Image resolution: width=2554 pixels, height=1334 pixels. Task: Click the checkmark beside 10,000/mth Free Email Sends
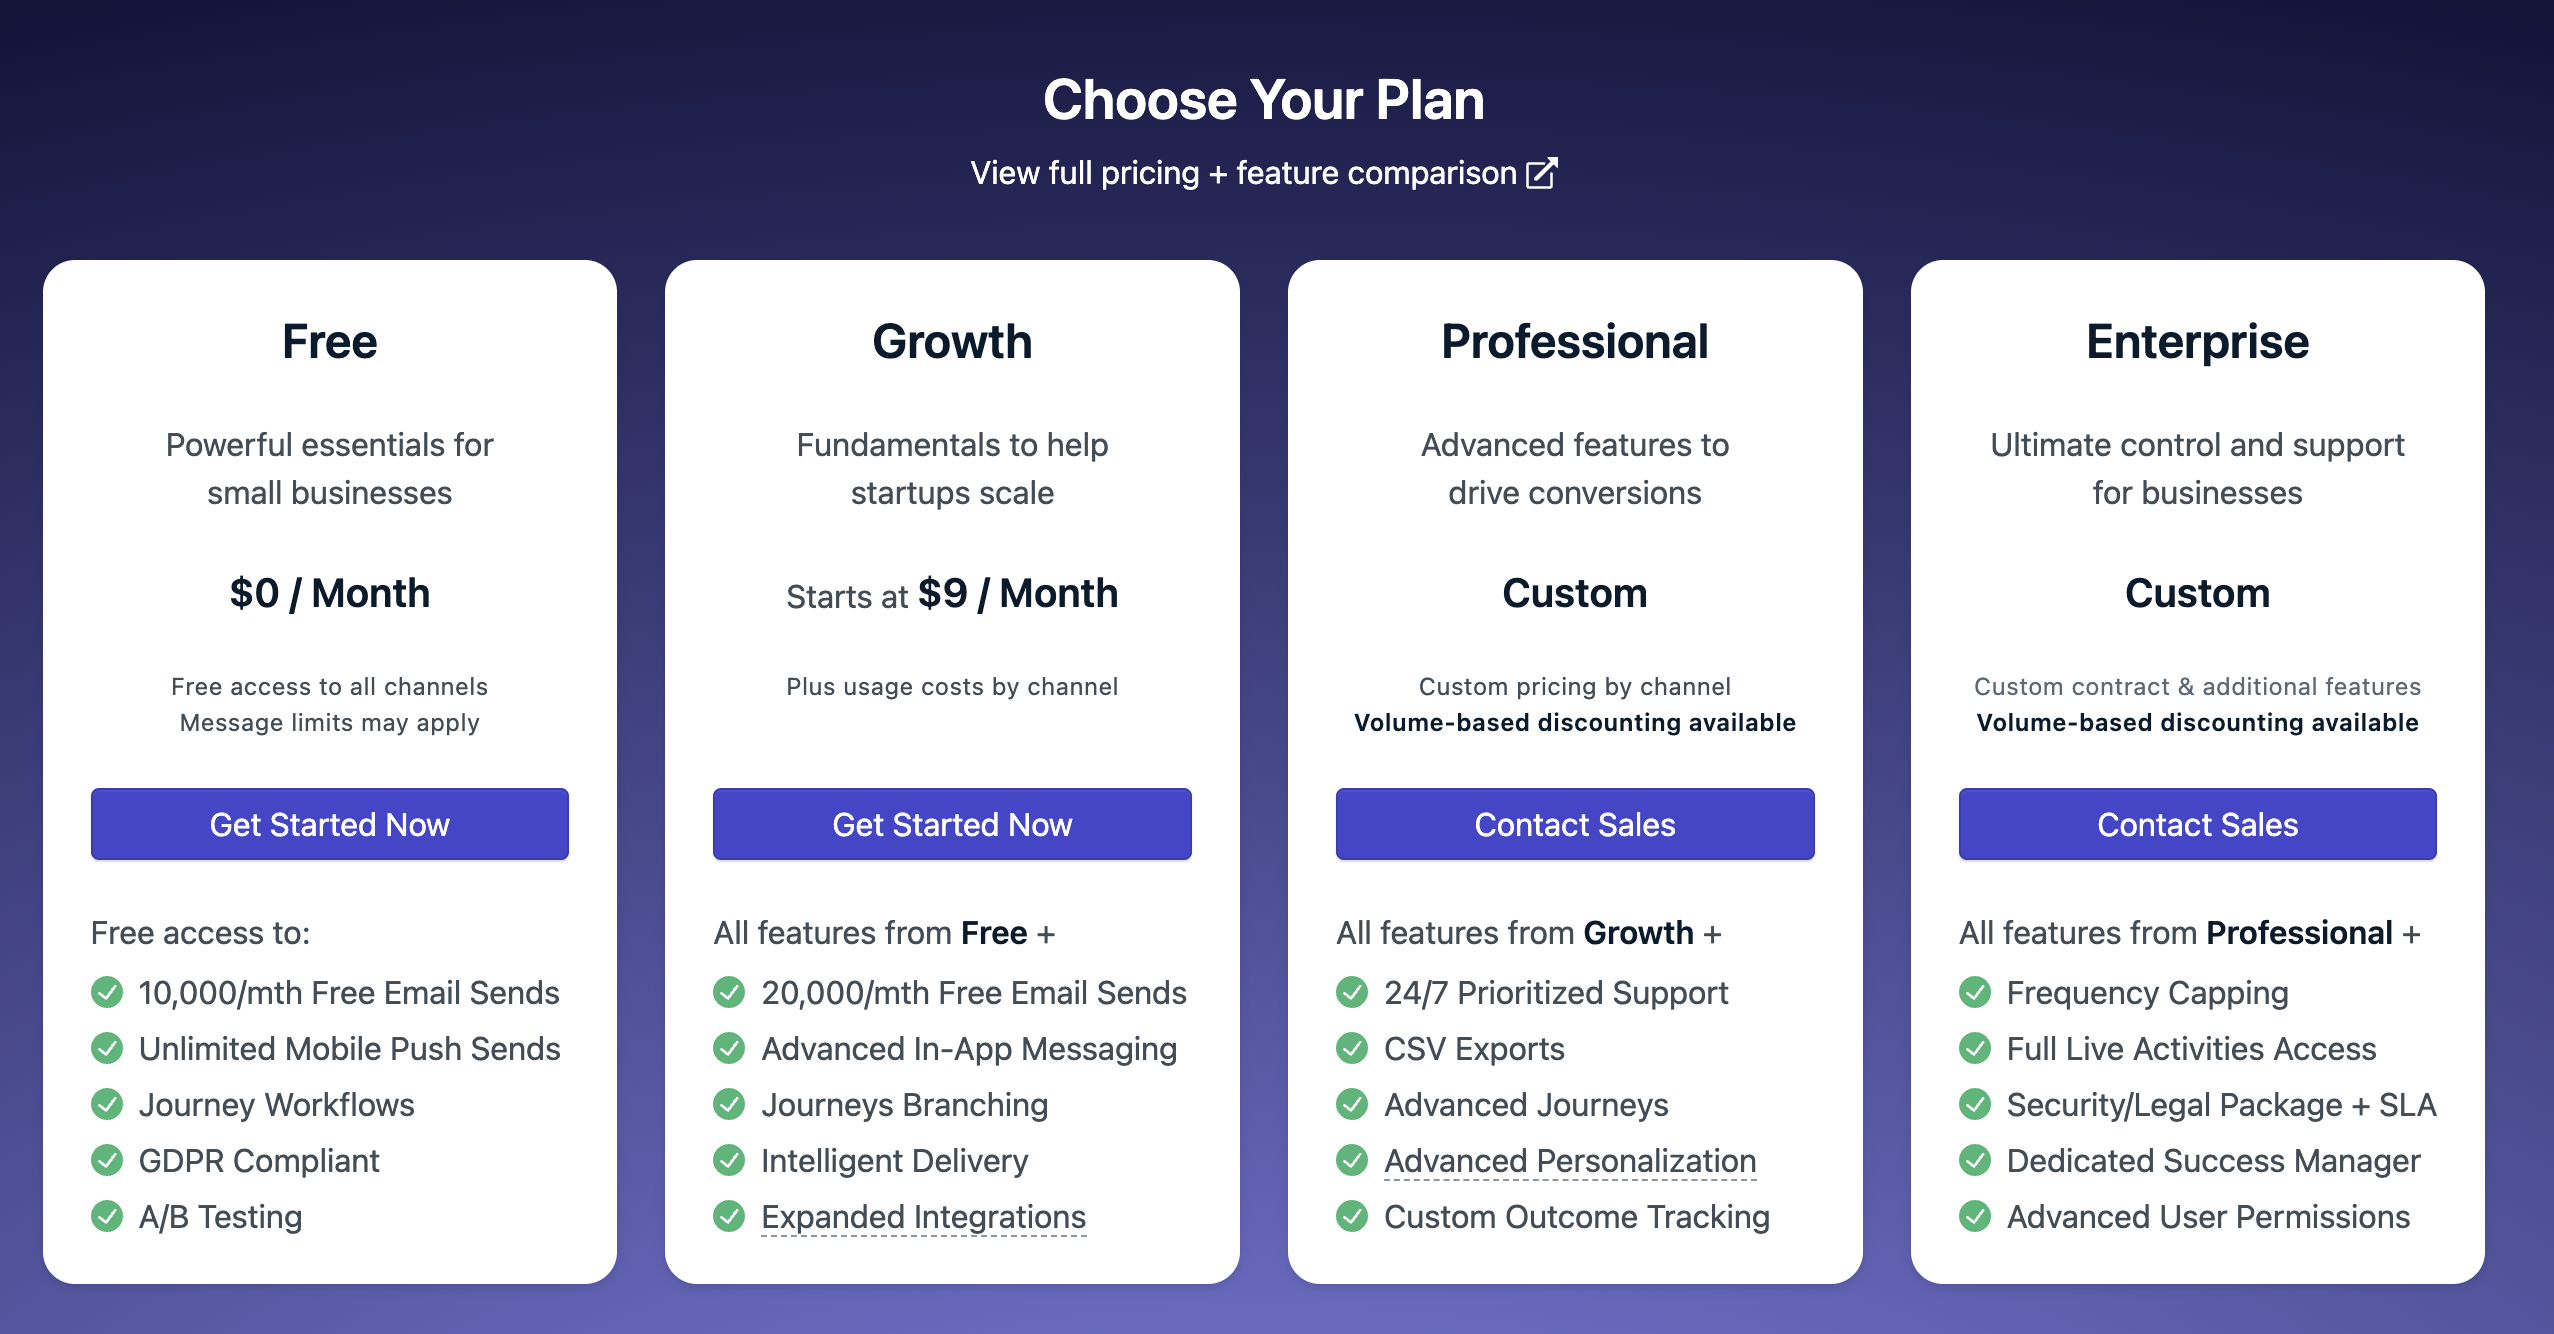(x=107, y=992)
